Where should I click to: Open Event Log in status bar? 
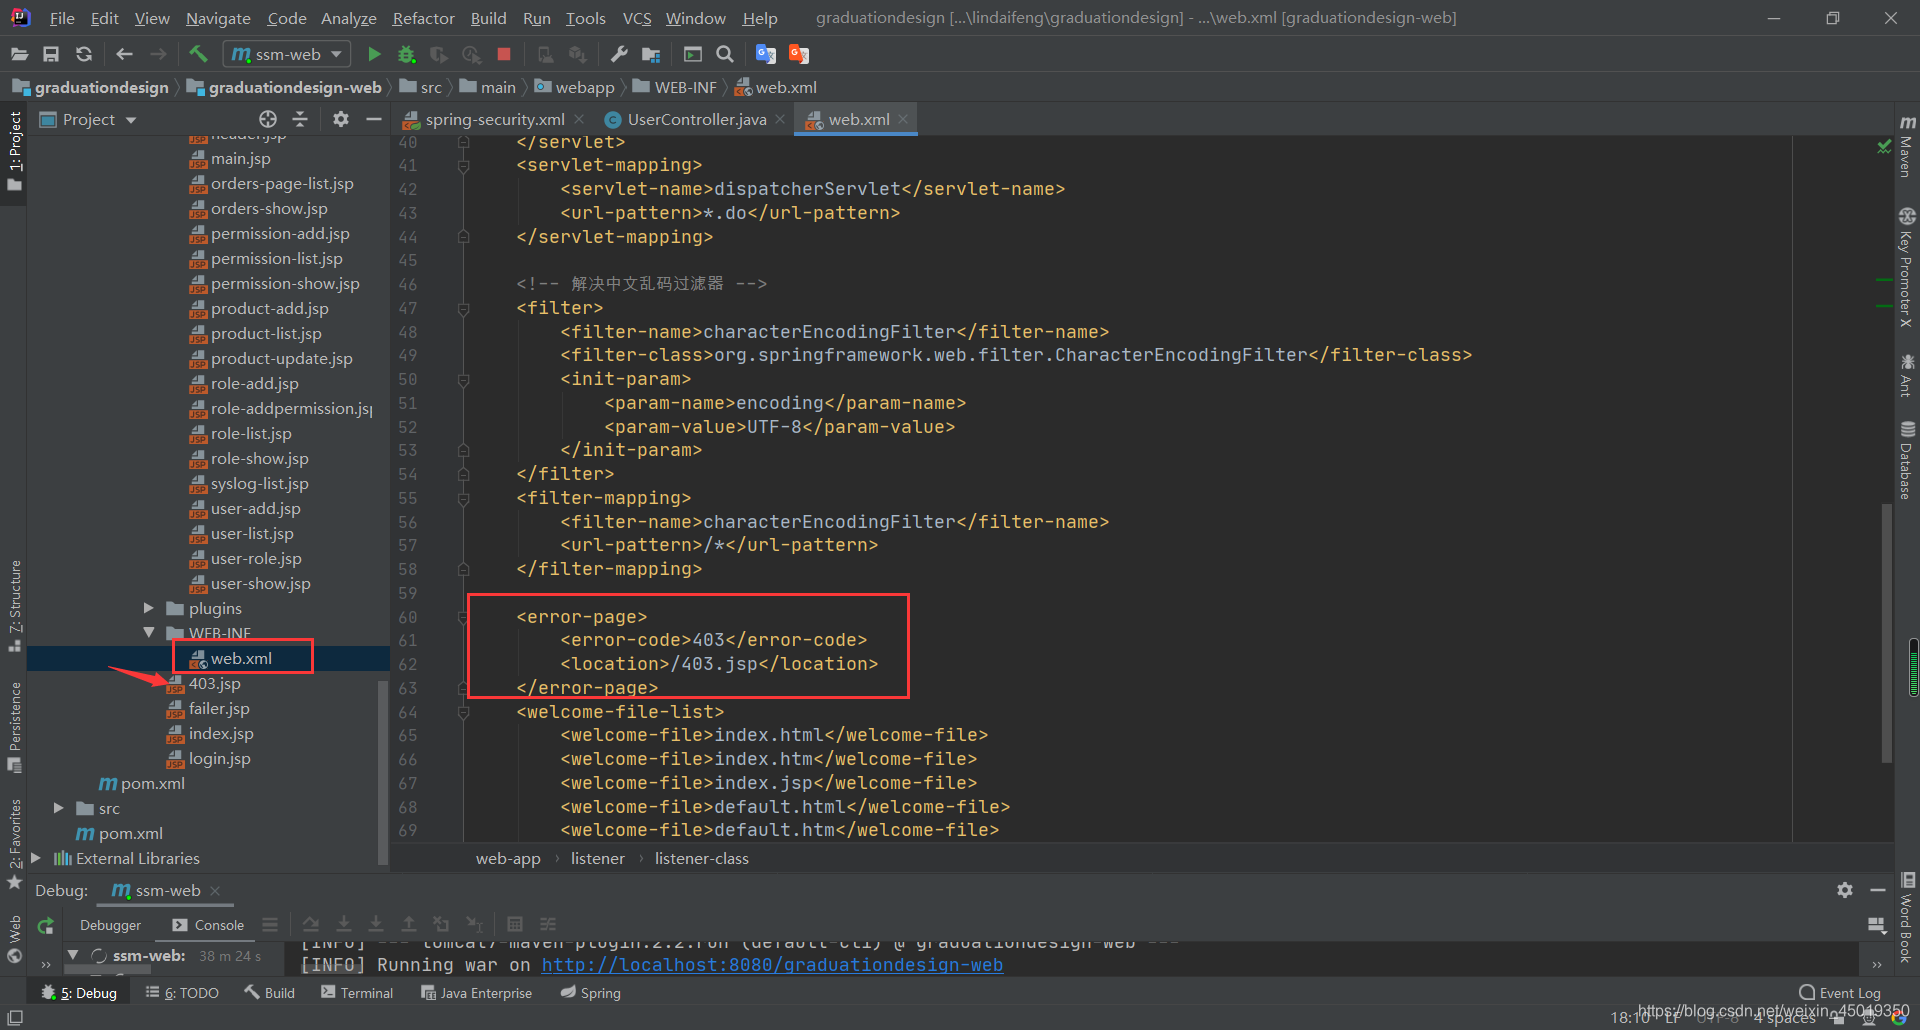[1840, 993]
